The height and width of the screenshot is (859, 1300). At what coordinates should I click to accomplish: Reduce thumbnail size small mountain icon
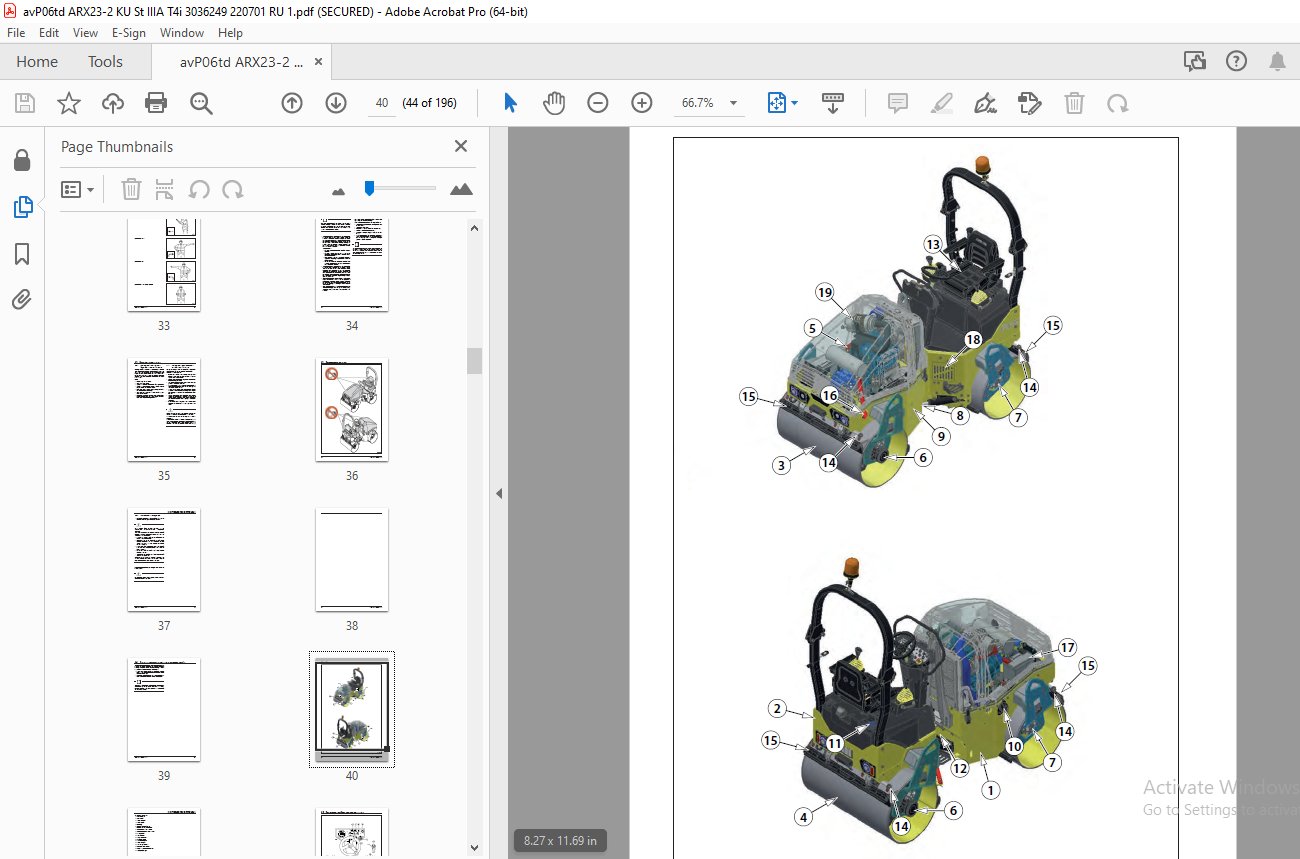pyautogui.click(x=338, y=190)
